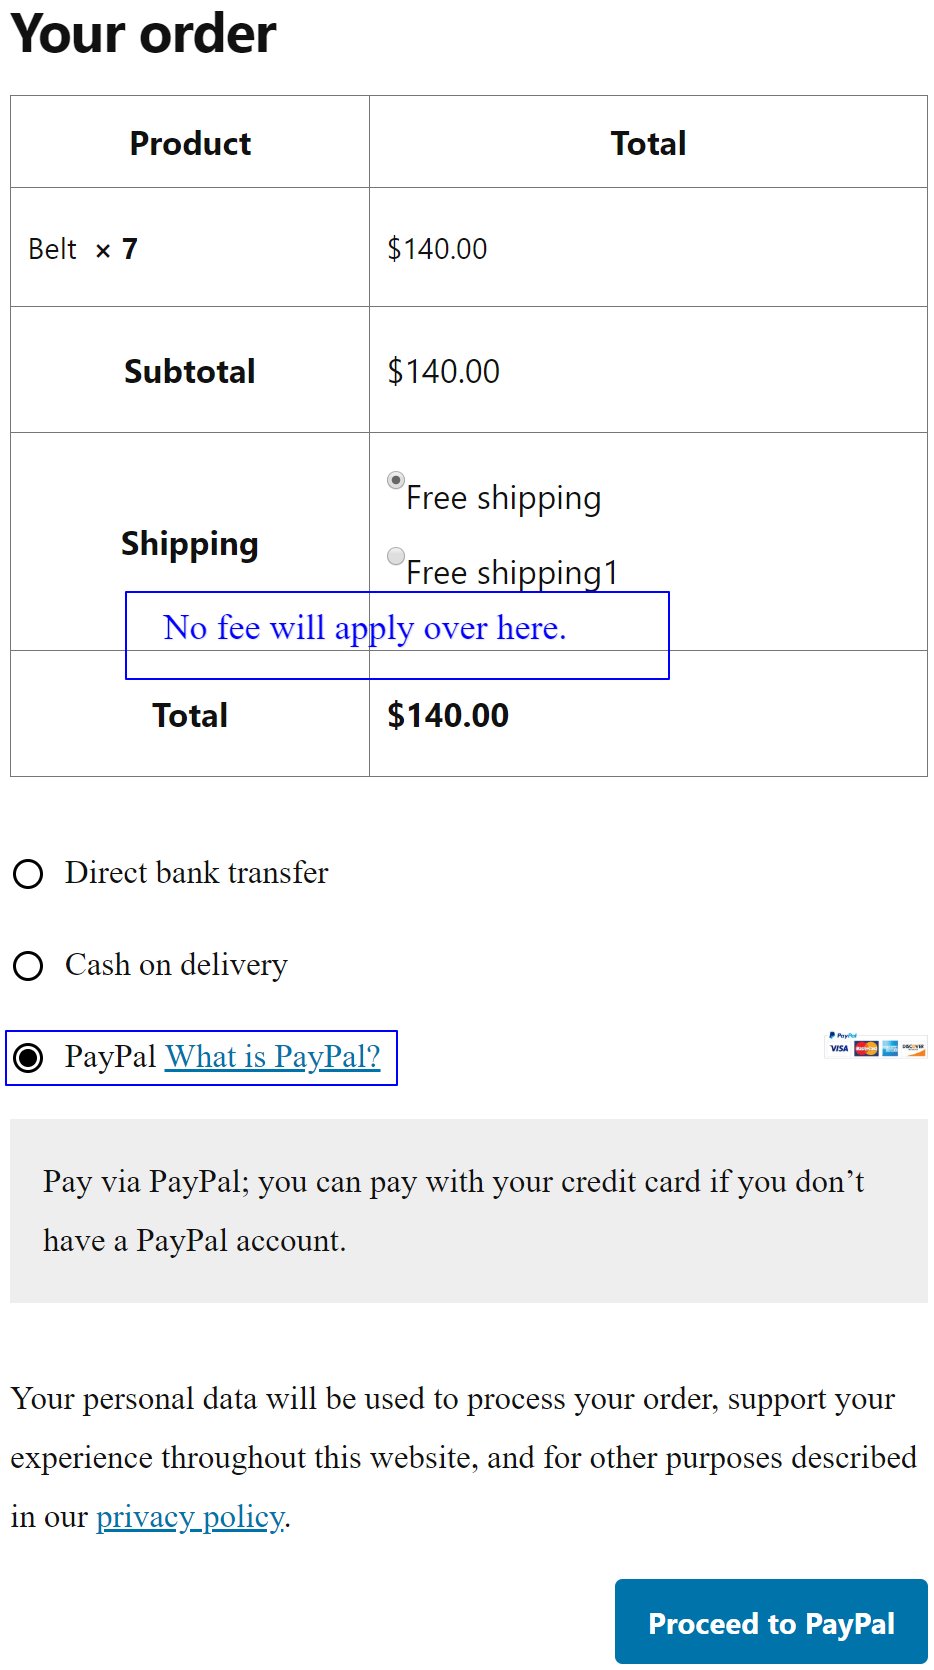Open the What is PayPal? link
The image size is (934, 1670).
coord(273,1057)
